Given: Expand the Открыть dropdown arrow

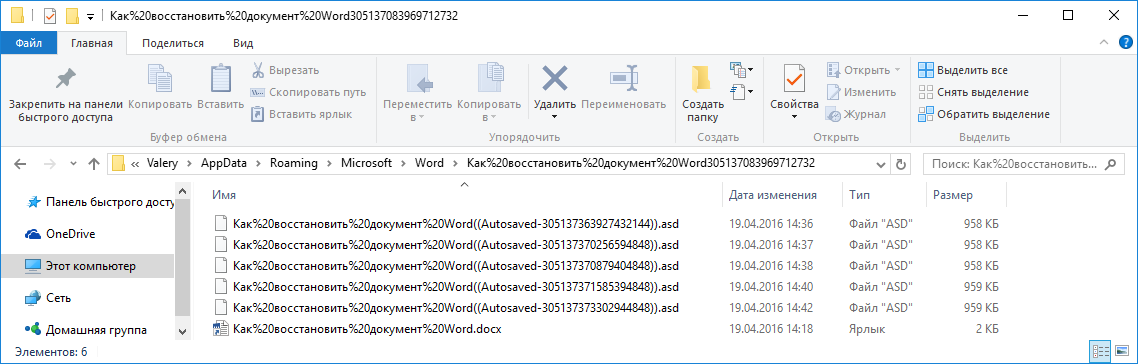Looking at the screenshot, I should point(897,70).
